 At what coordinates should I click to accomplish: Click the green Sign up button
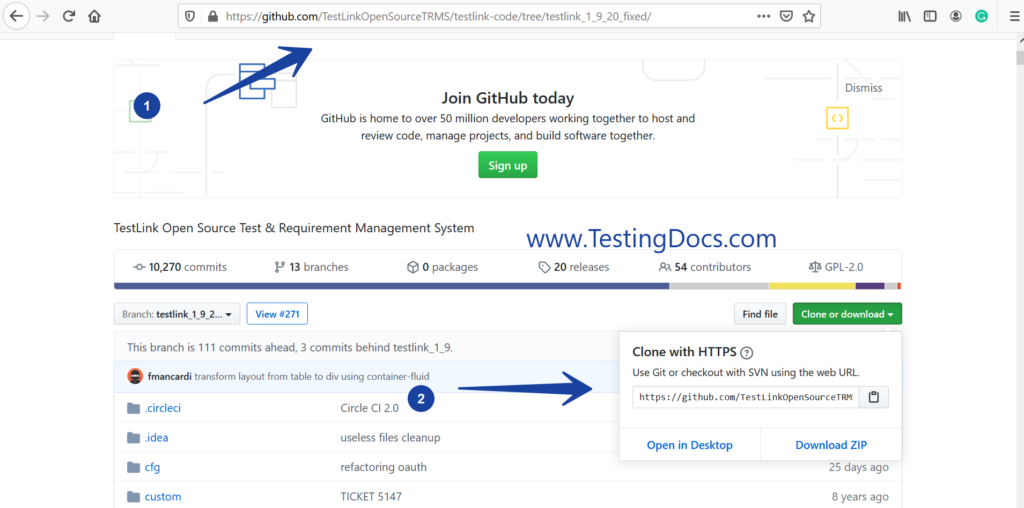[x=507, y=165]
